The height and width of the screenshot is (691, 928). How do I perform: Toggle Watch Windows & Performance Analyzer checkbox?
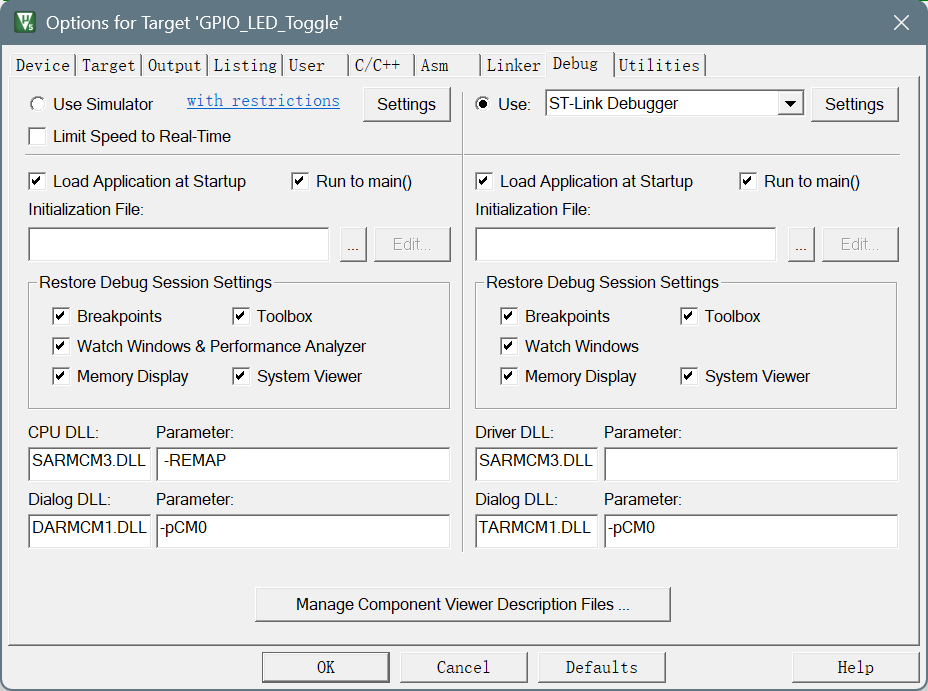(61, 346)
